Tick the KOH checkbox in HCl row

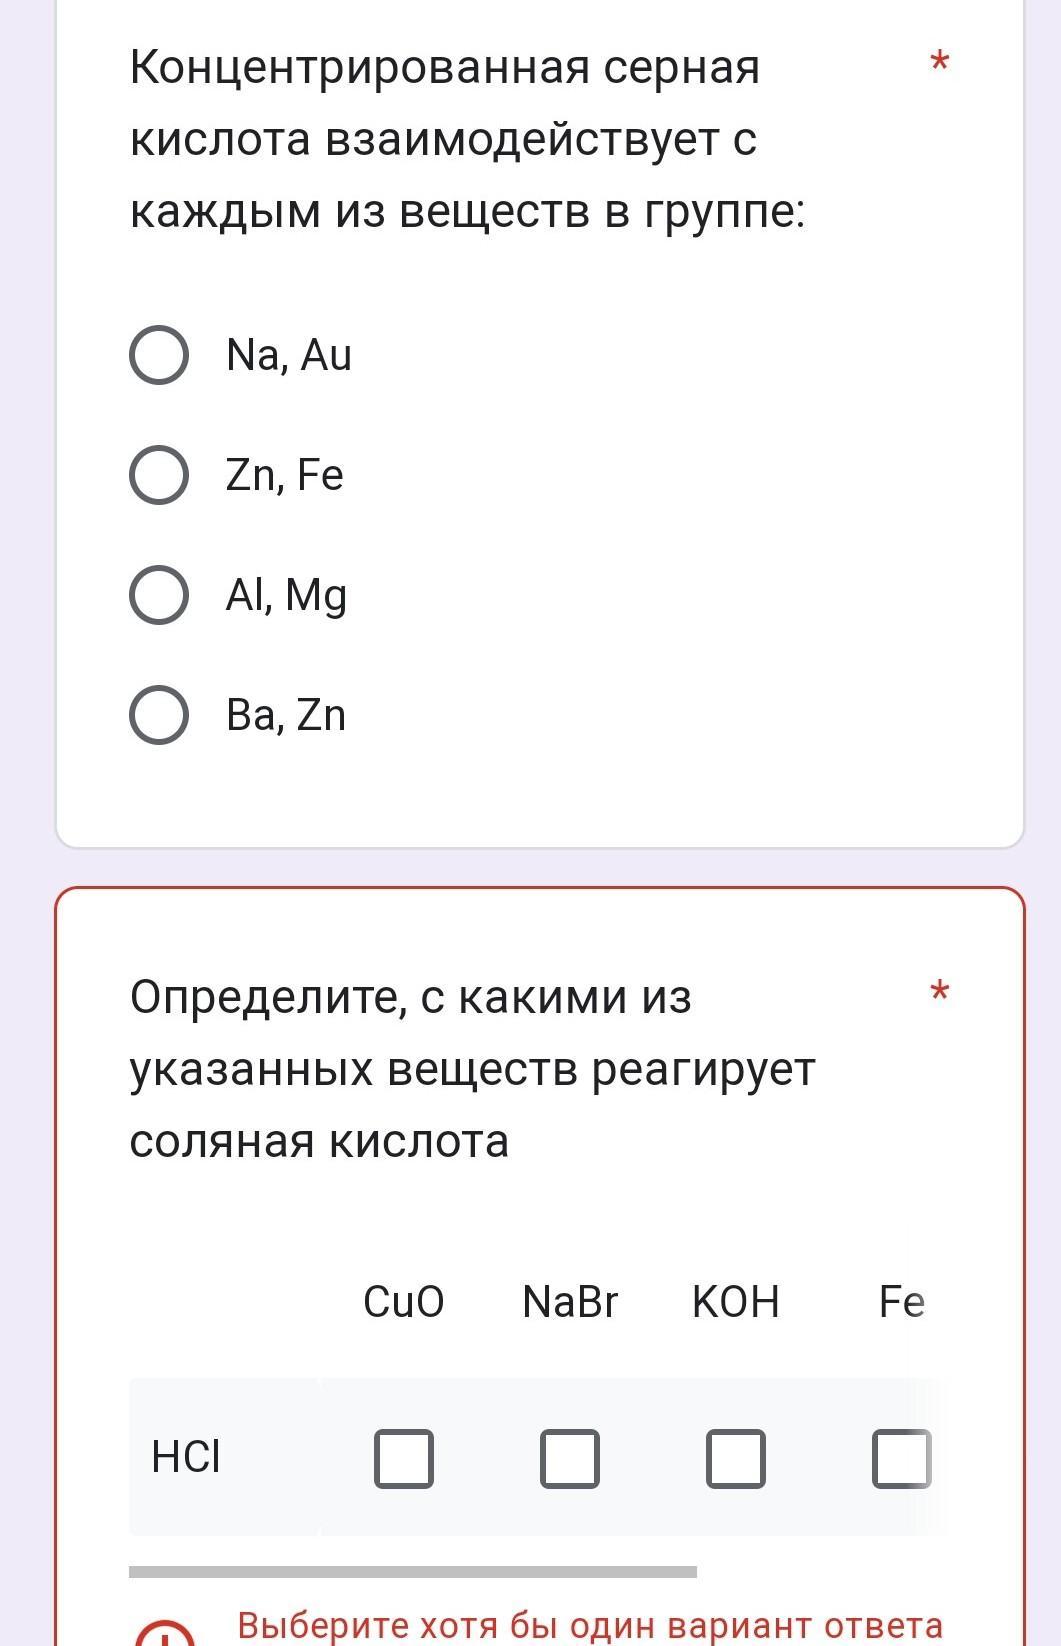click(x=736, y=1459)
